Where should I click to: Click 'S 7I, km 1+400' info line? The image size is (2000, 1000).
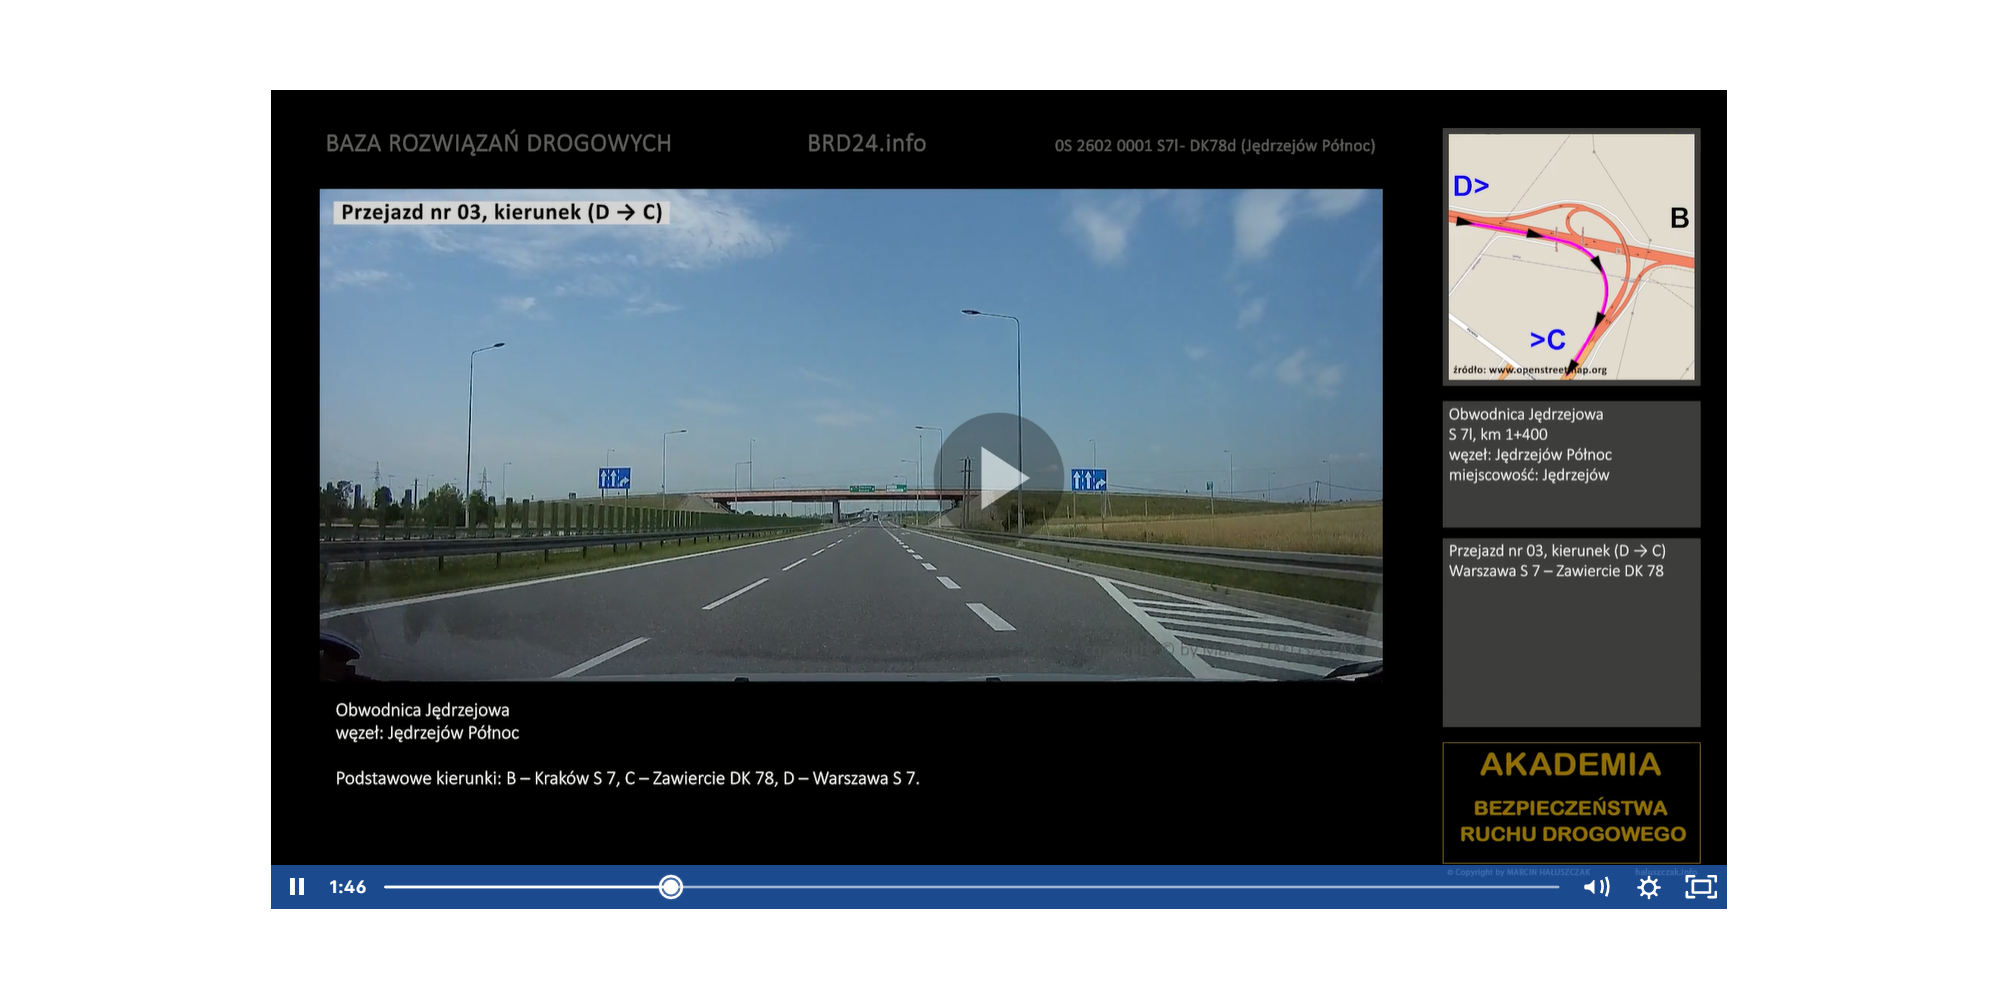point(1498,434)
